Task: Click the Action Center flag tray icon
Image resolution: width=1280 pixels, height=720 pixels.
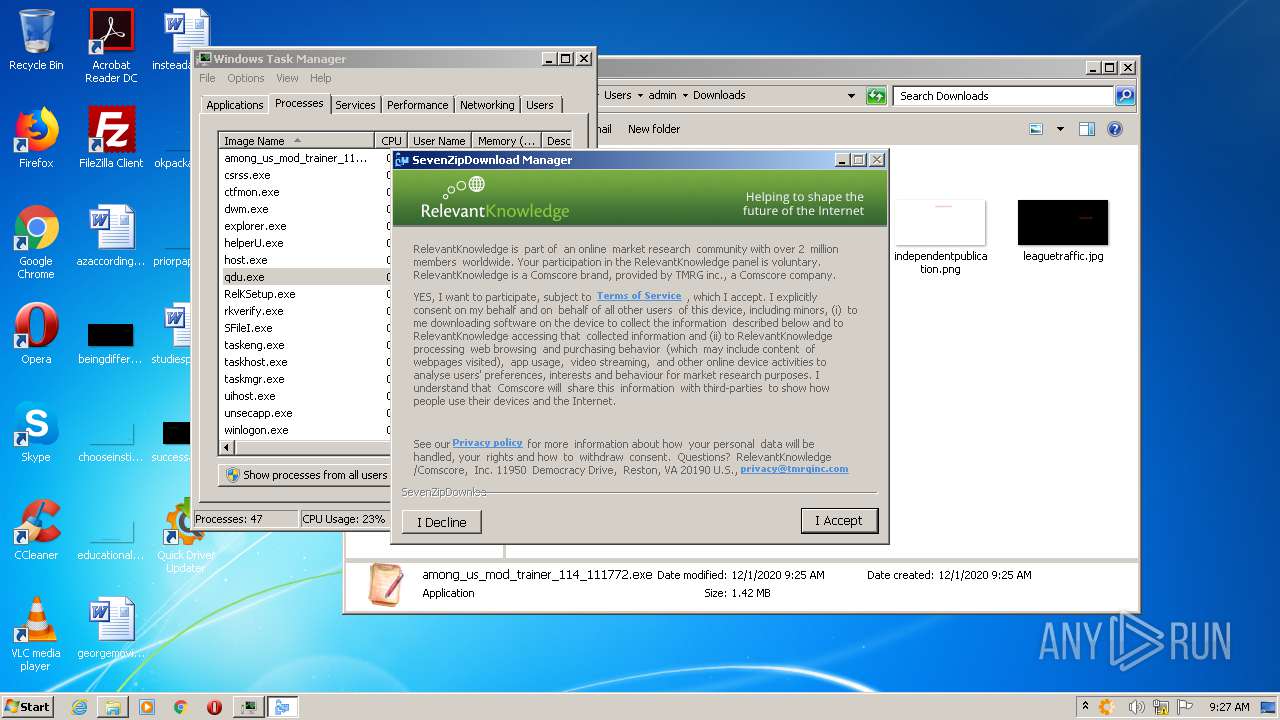Action: click(x=1186, y=707)
